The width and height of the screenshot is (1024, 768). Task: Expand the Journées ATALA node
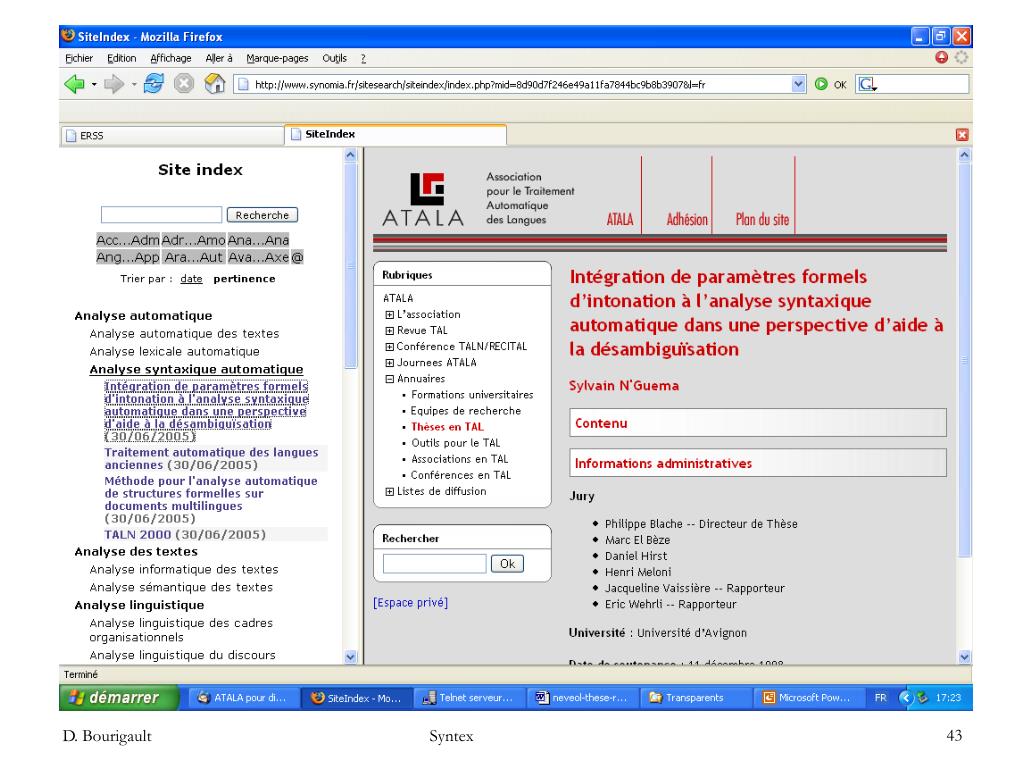(x=390, y=363)
